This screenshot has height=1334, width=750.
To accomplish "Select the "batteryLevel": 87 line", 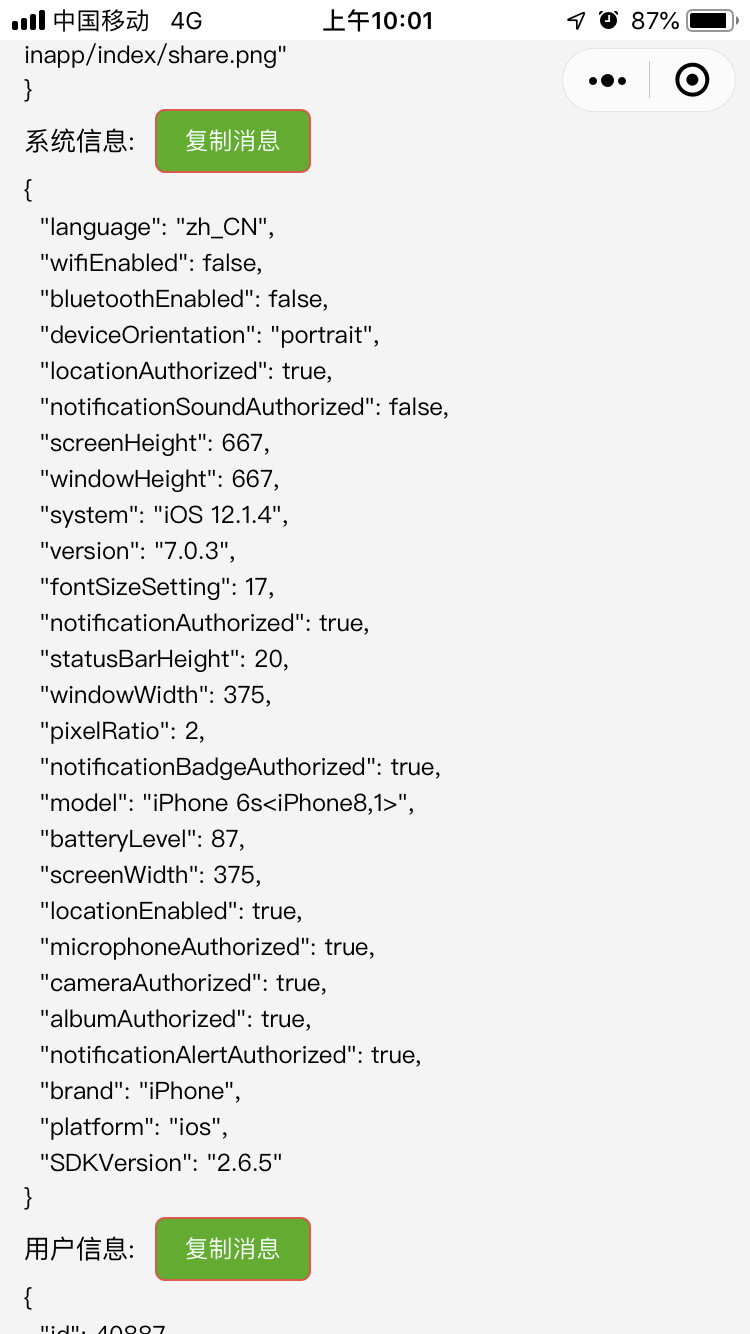I will click(x=142, y=839).
